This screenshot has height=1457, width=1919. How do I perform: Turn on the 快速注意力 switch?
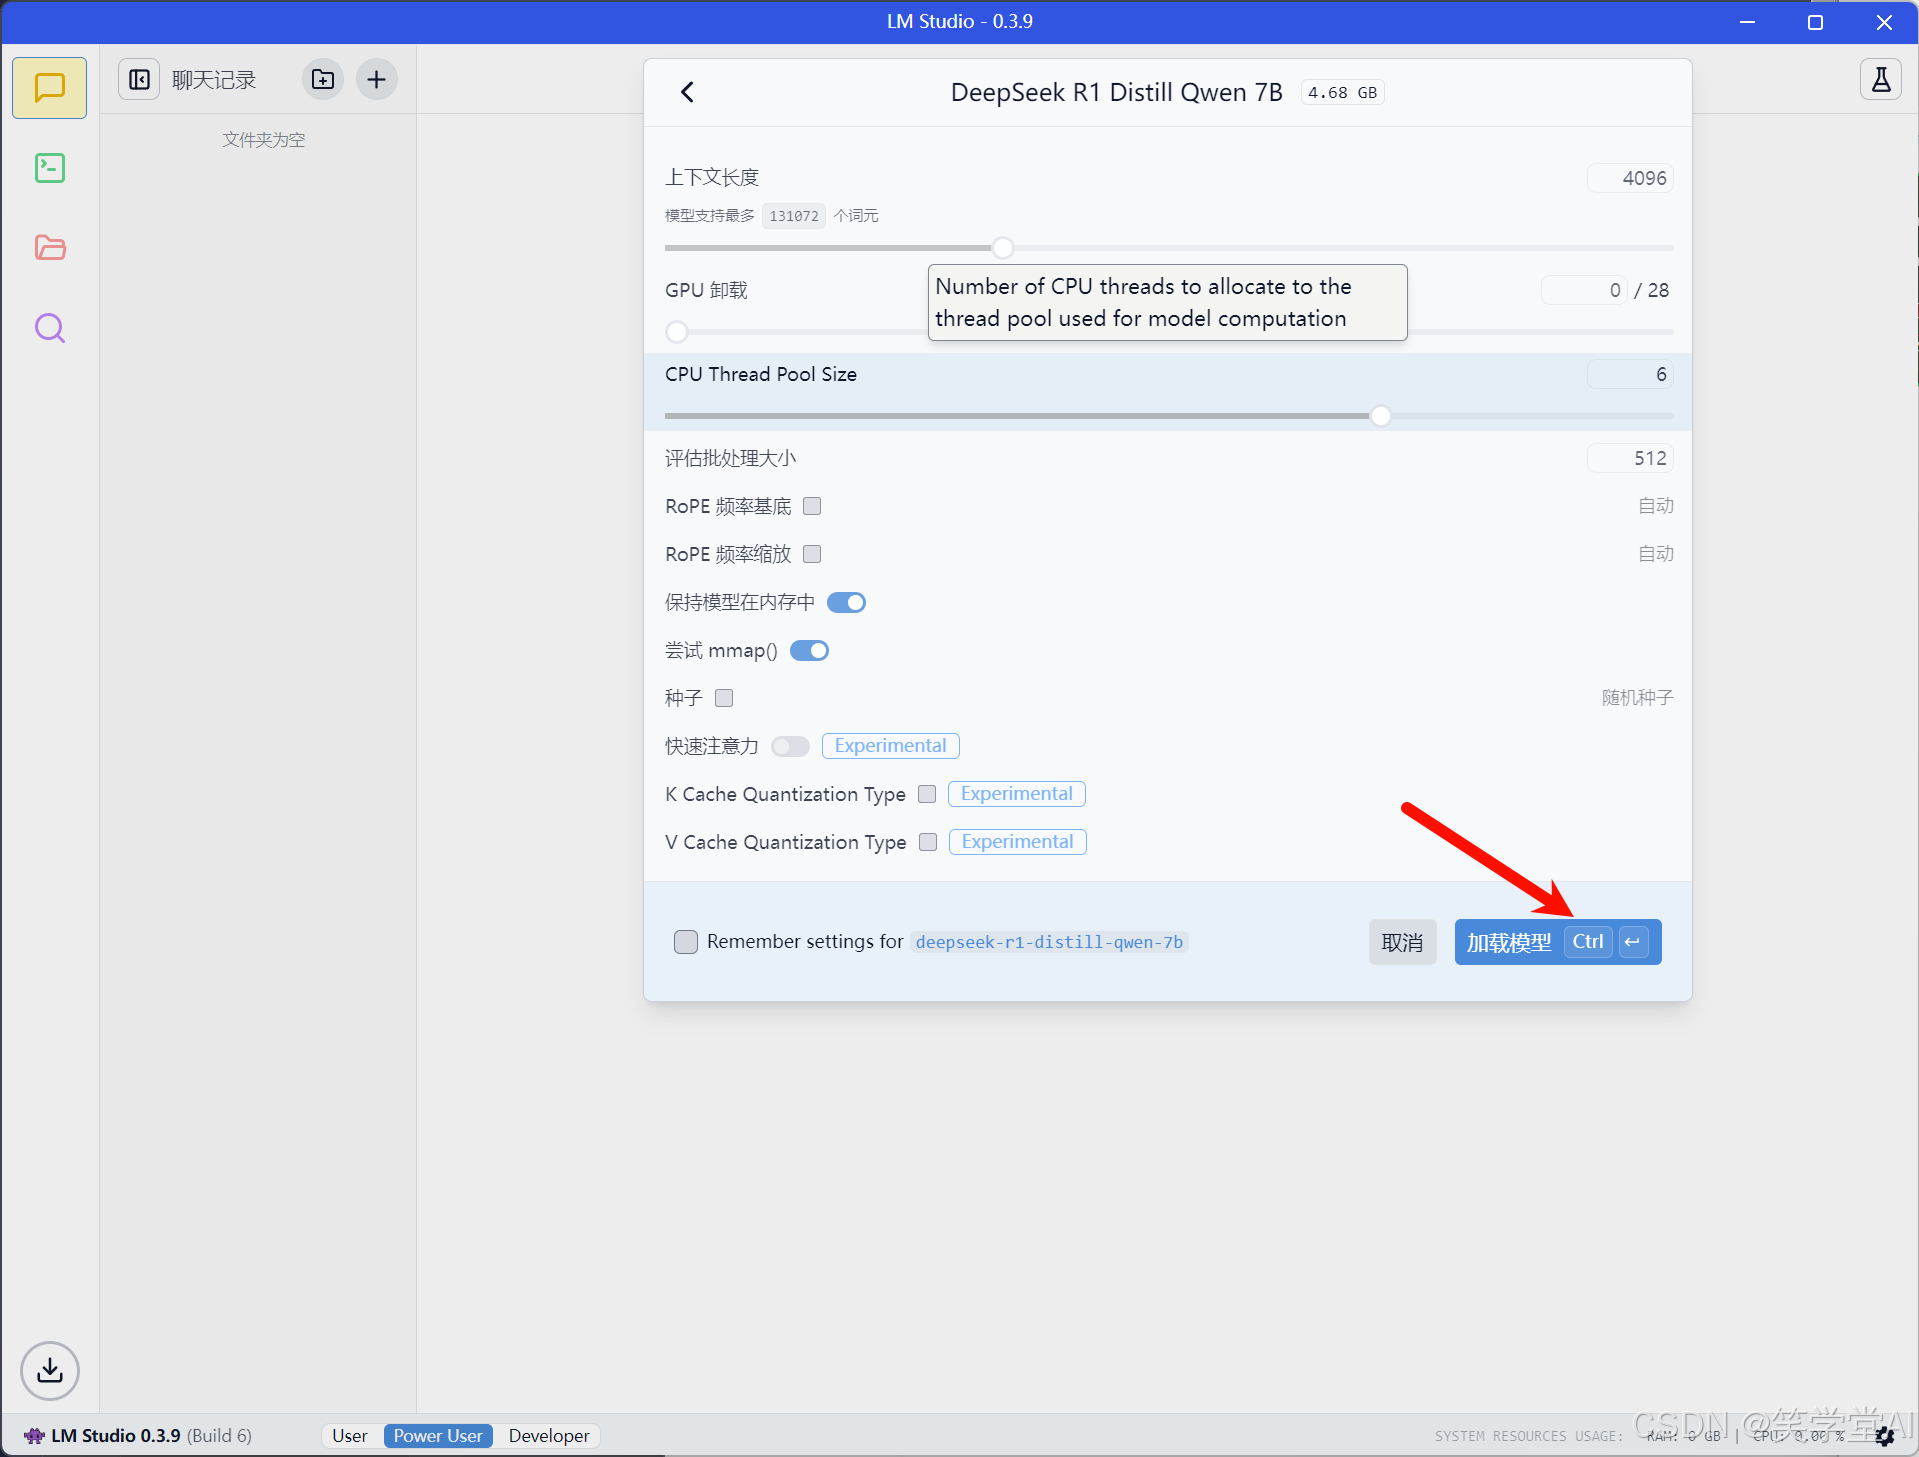pos(790,747)
